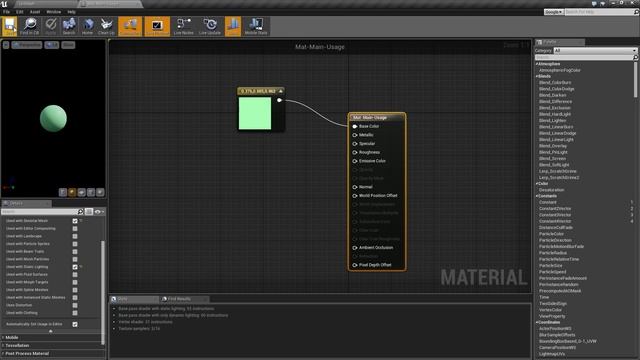Uncheck Automatically Set Usage in Editor

coord(75,324)
